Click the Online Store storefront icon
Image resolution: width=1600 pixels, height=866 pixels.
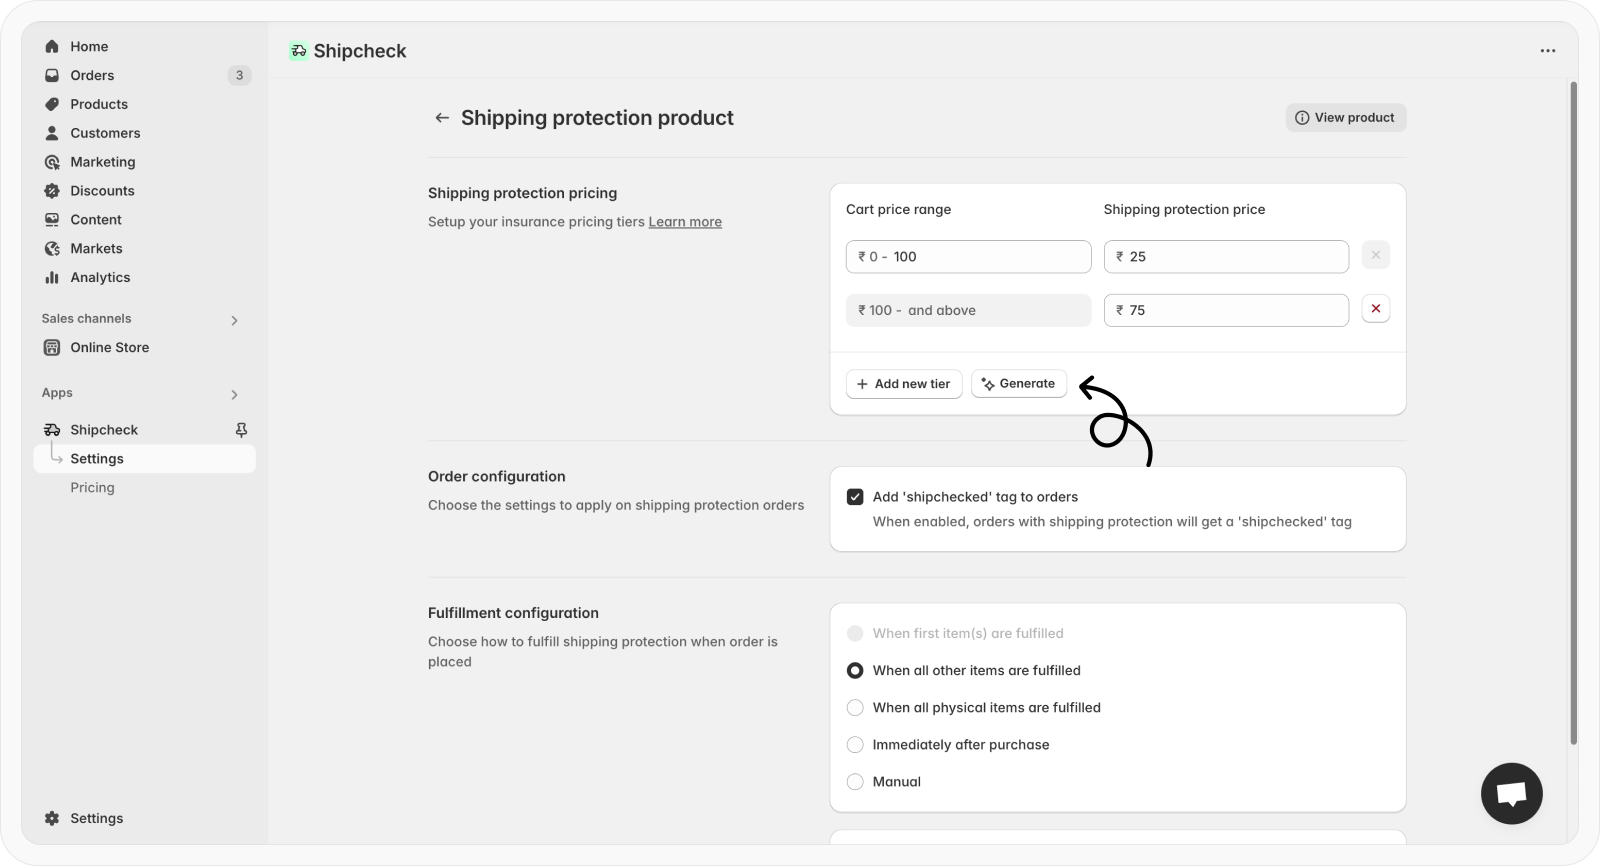[x=52, y=348]
